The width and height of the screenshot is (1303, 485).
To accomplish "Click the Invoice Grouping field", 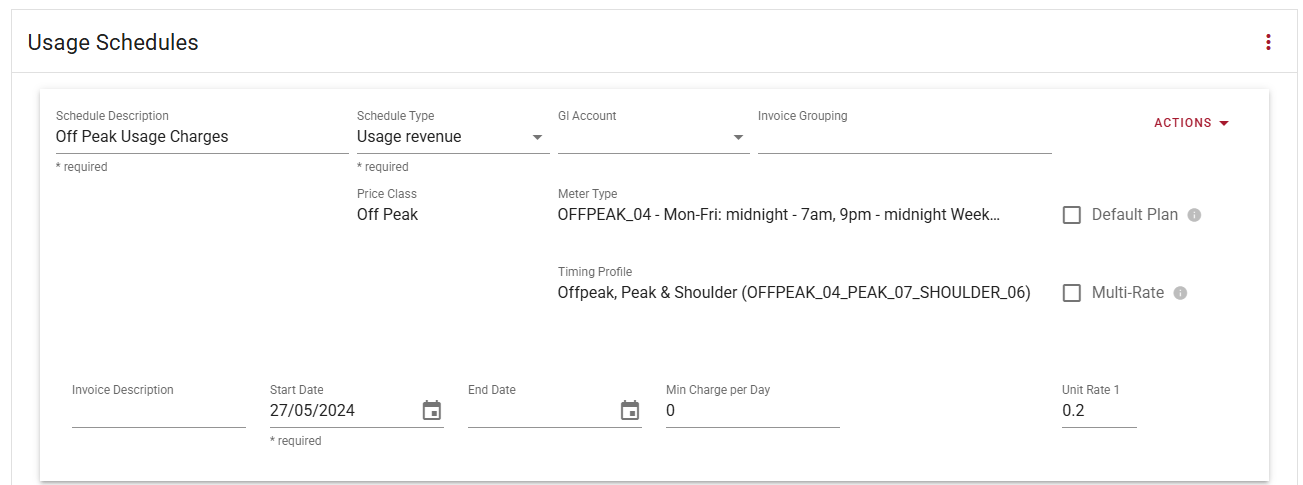I will 904,138.
